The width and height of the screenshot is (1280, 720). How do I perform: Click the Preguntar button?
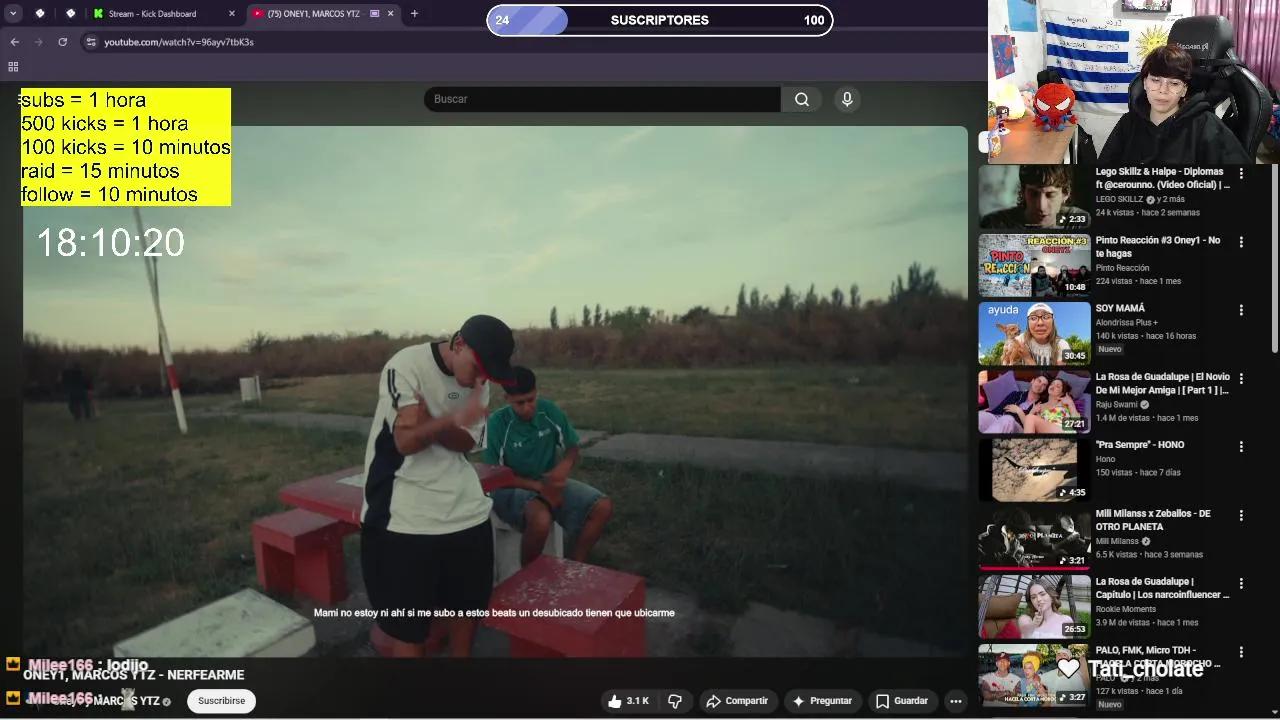click(822, 701)
